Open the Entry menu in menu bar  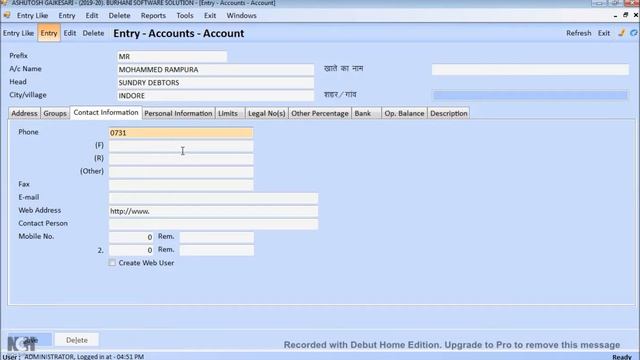click(67, 16)
